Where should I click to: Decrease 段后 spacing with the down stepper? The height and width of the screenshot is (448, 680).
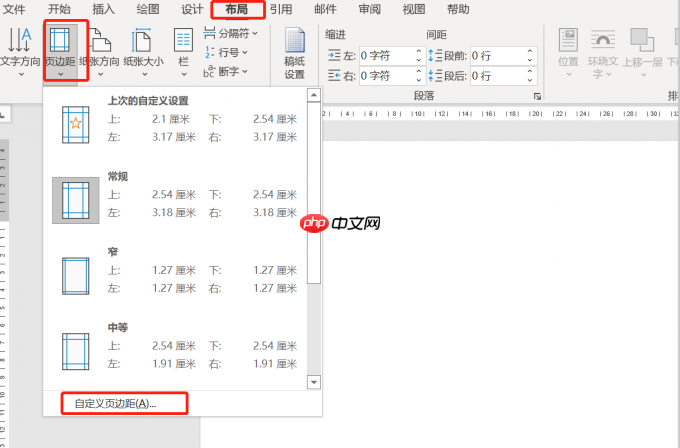(x=530, y=80)
